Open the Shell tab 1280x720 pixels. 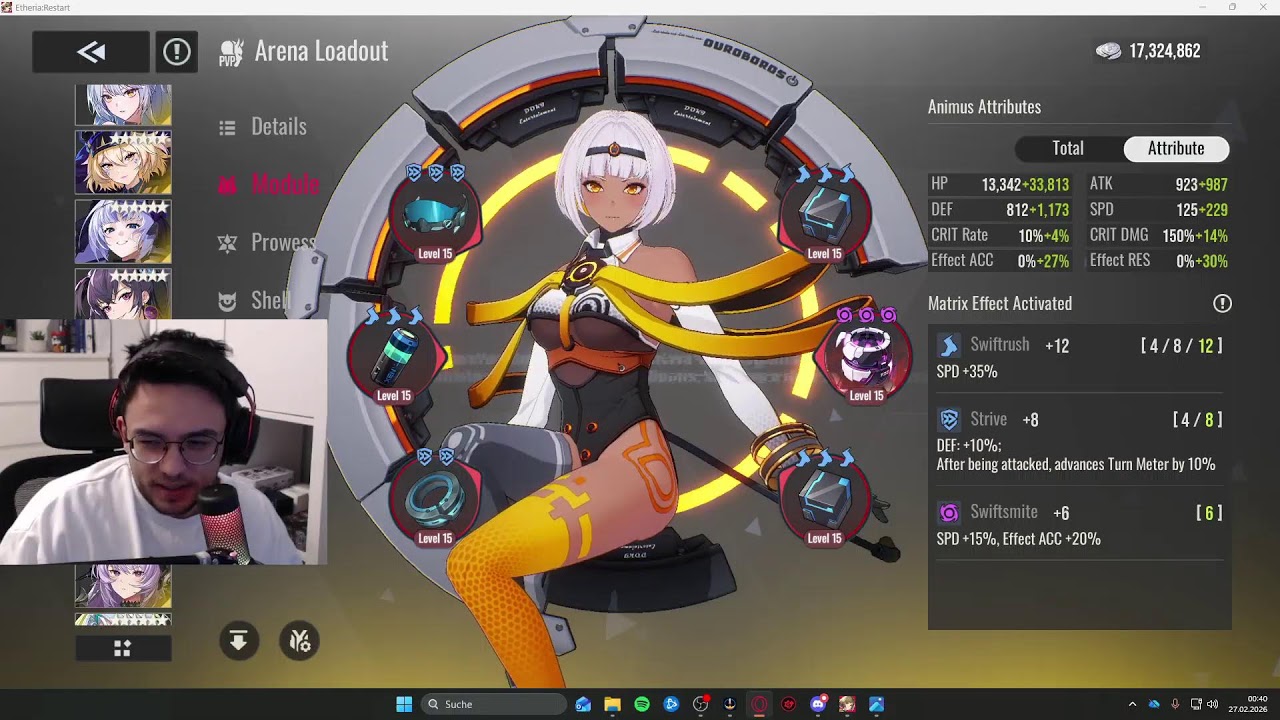pyautogui.click(x=256, y=300)
